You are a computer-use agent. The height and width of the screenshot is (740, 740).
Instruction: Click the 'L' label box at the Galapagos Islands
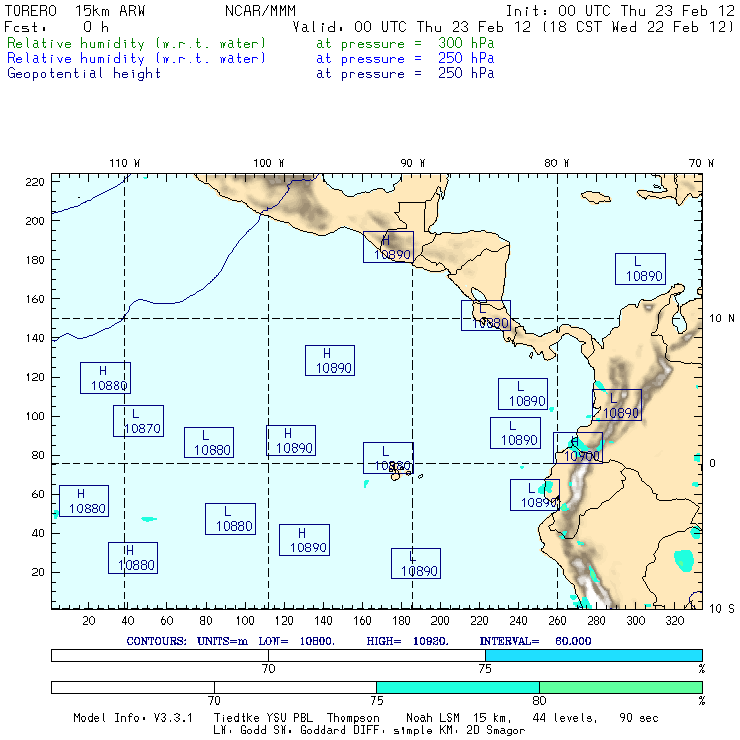pos(388,458)
